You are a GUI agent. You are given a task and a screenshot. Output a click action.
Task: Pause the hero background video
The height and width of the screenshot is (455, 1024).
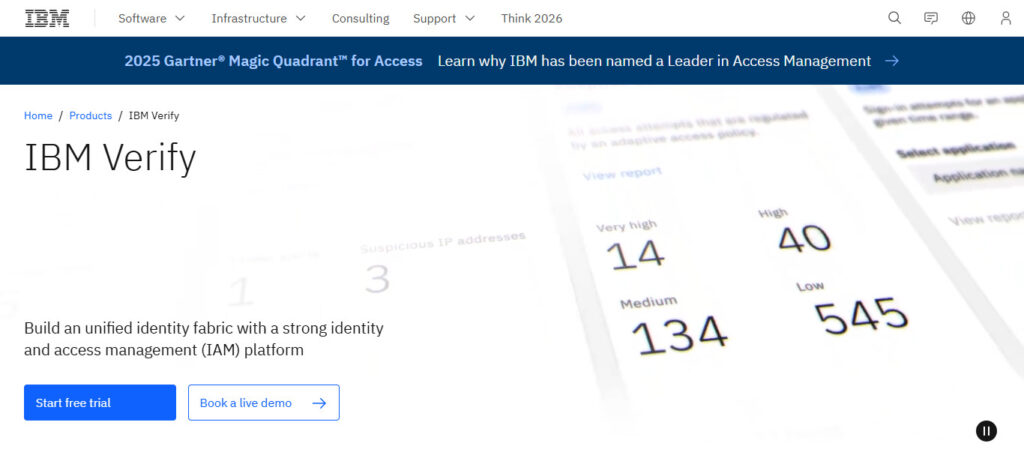pyautogui.click(x=986, y=431)
